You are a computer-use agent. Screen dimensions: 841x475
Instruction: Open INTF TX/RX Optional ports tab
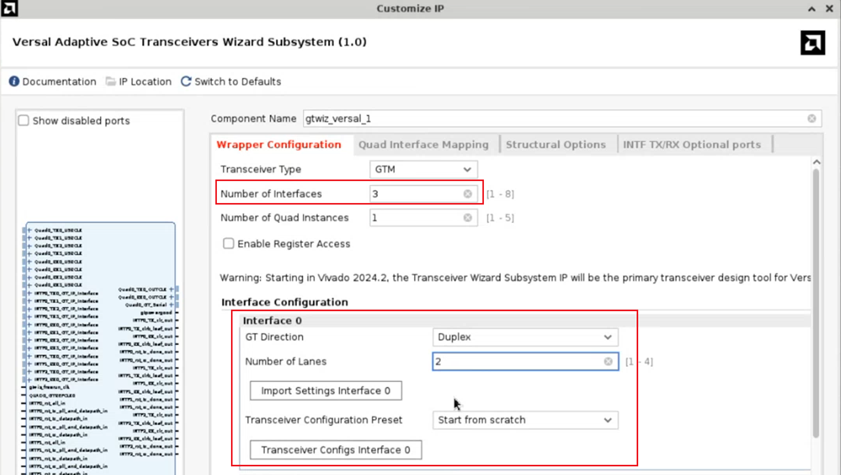click(692, 145)
